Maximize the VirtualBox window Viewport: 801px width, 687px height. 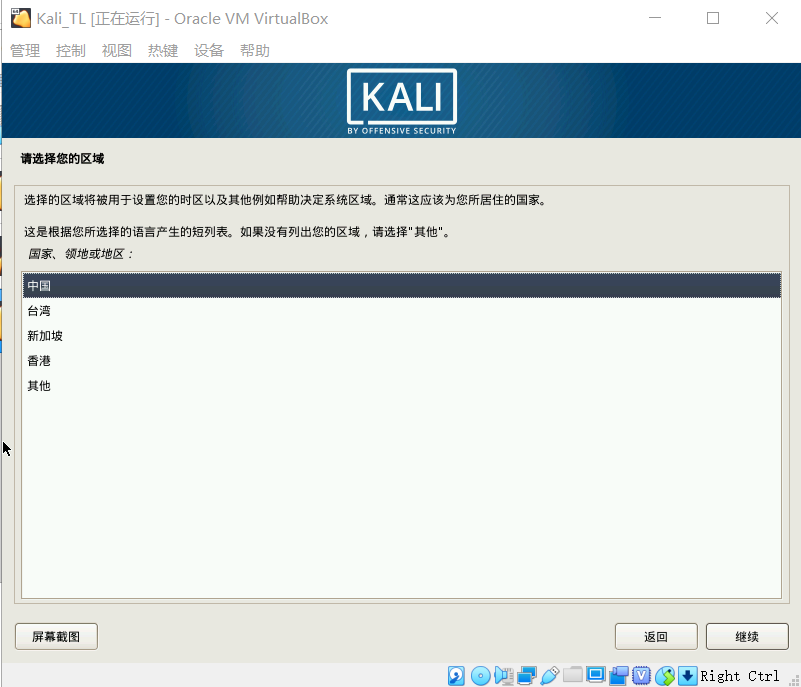(x=713, y=18)
